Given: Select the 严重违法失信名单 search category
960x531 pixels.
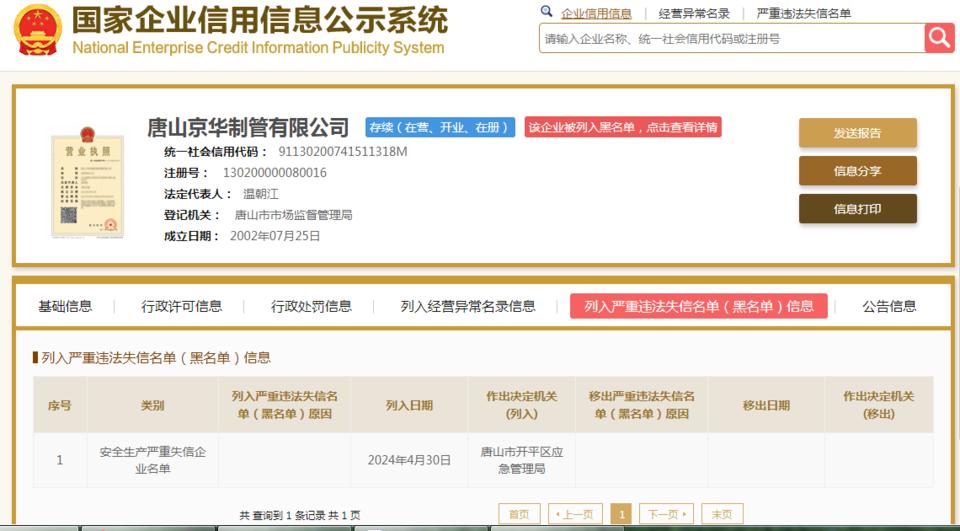Looking at the screenshot, I should (x=803, y=13).
